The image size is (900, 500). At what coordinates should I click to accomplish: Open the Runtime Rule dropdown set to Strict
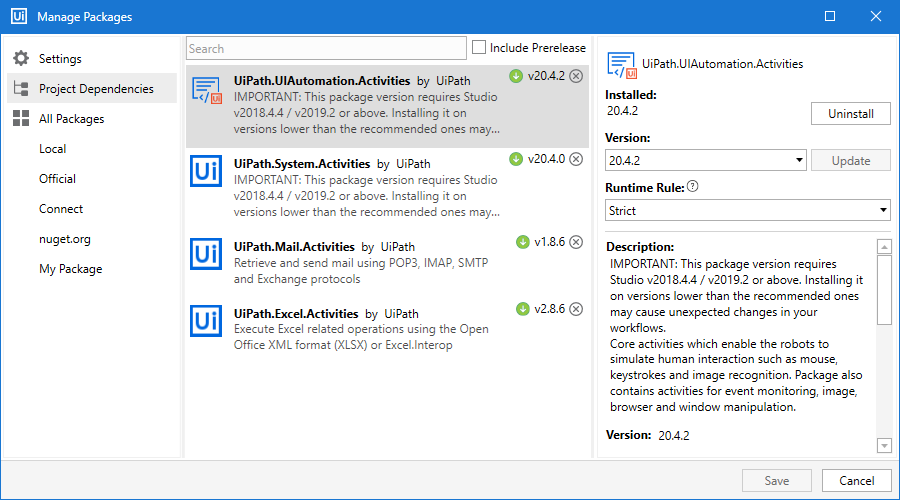click(x=747, y=210)
